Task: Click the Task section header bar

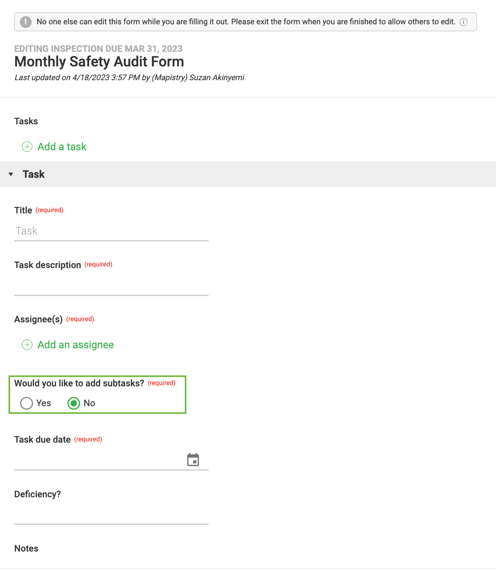Action: [x=248, y=174]
